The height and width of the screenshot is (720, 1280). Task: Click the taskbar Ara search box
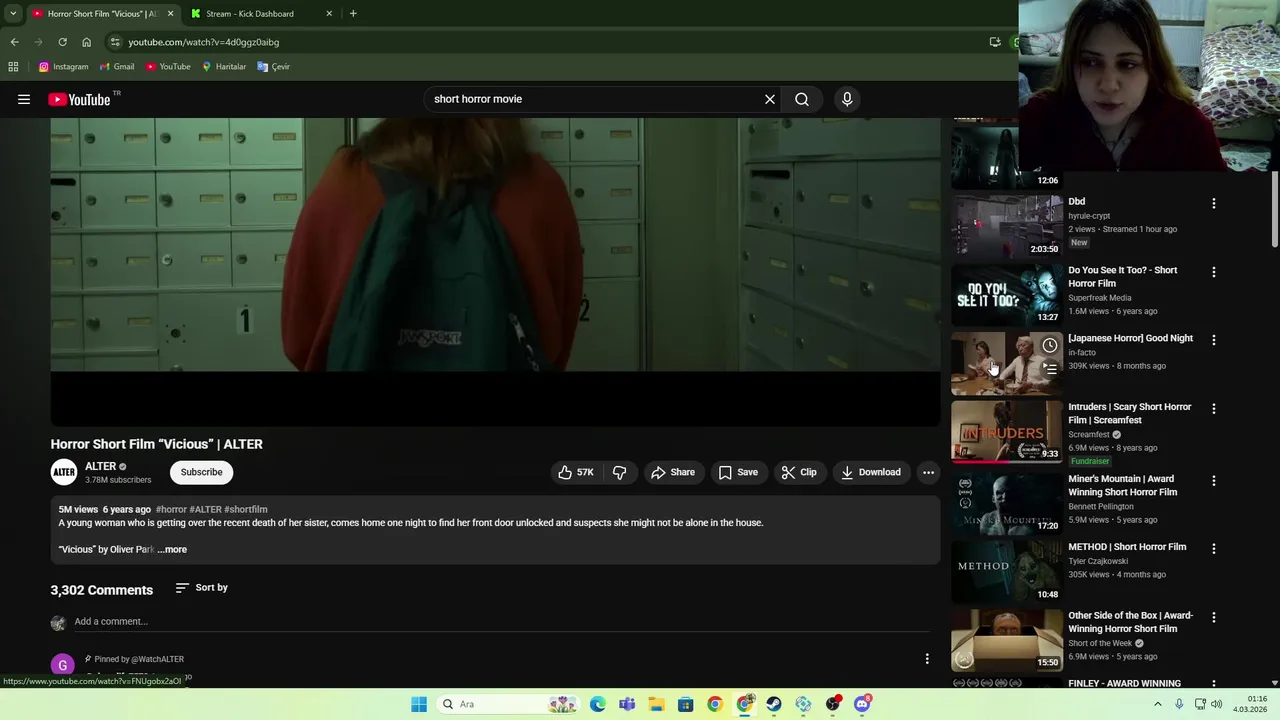(508, 704)
